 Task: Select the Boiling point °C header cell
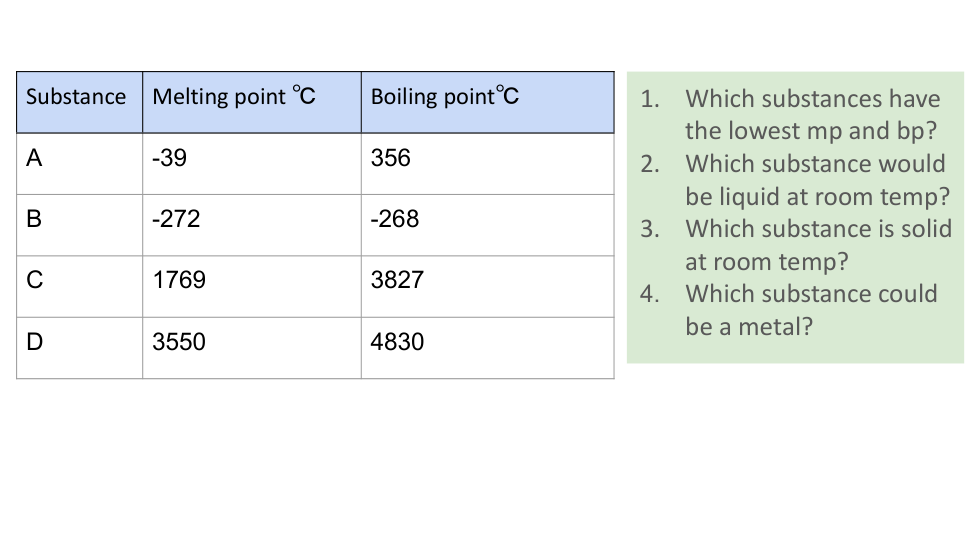click(x=445, y=97)
